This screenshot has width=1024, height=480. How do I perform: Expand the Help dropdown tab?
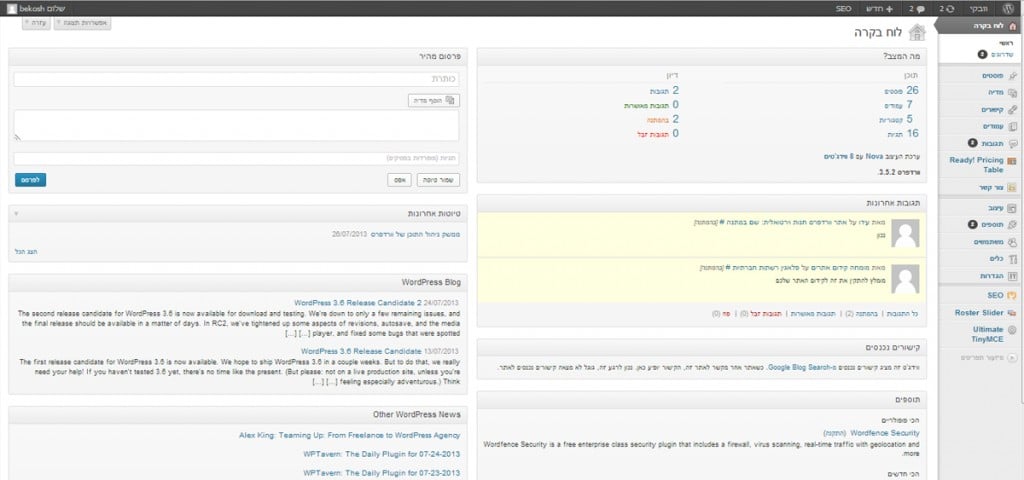[x=37, y=23]
